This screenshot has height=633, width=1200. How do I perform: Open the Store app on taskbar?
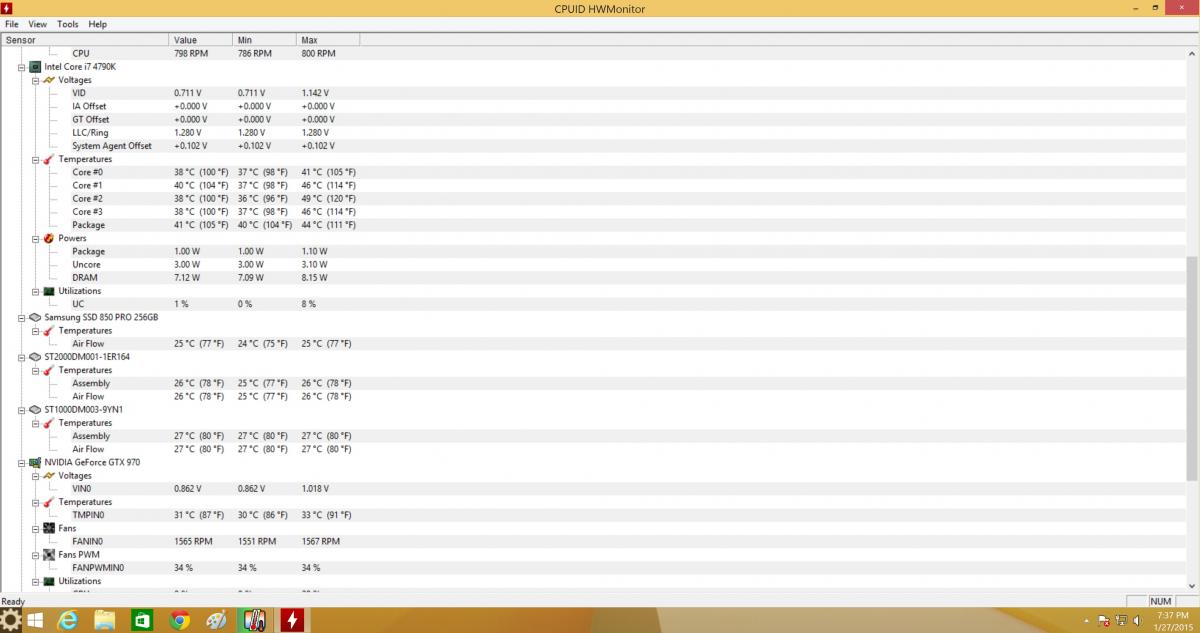click(x=142, y=620)
